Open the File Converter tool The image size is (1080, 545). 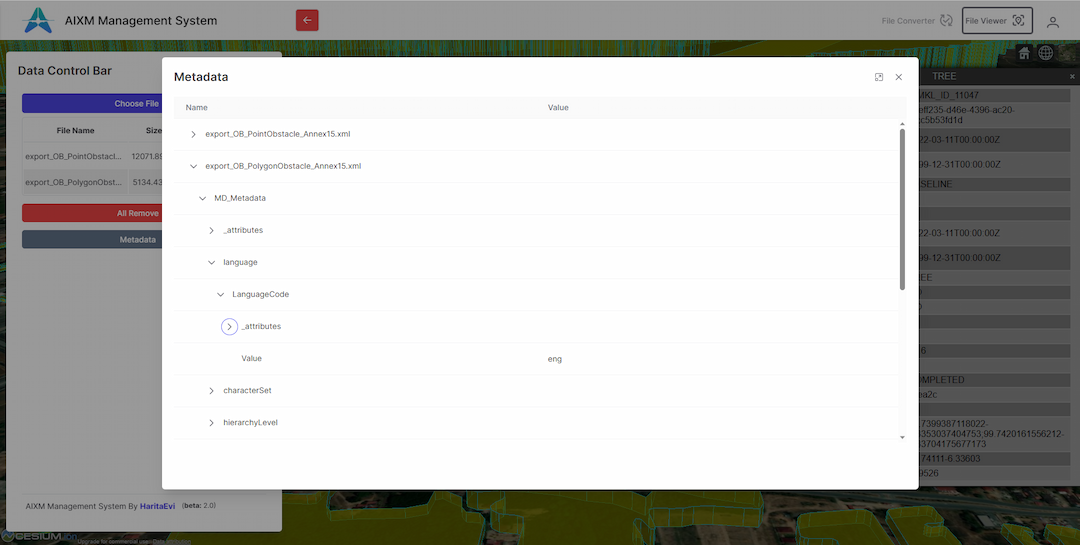916,20
